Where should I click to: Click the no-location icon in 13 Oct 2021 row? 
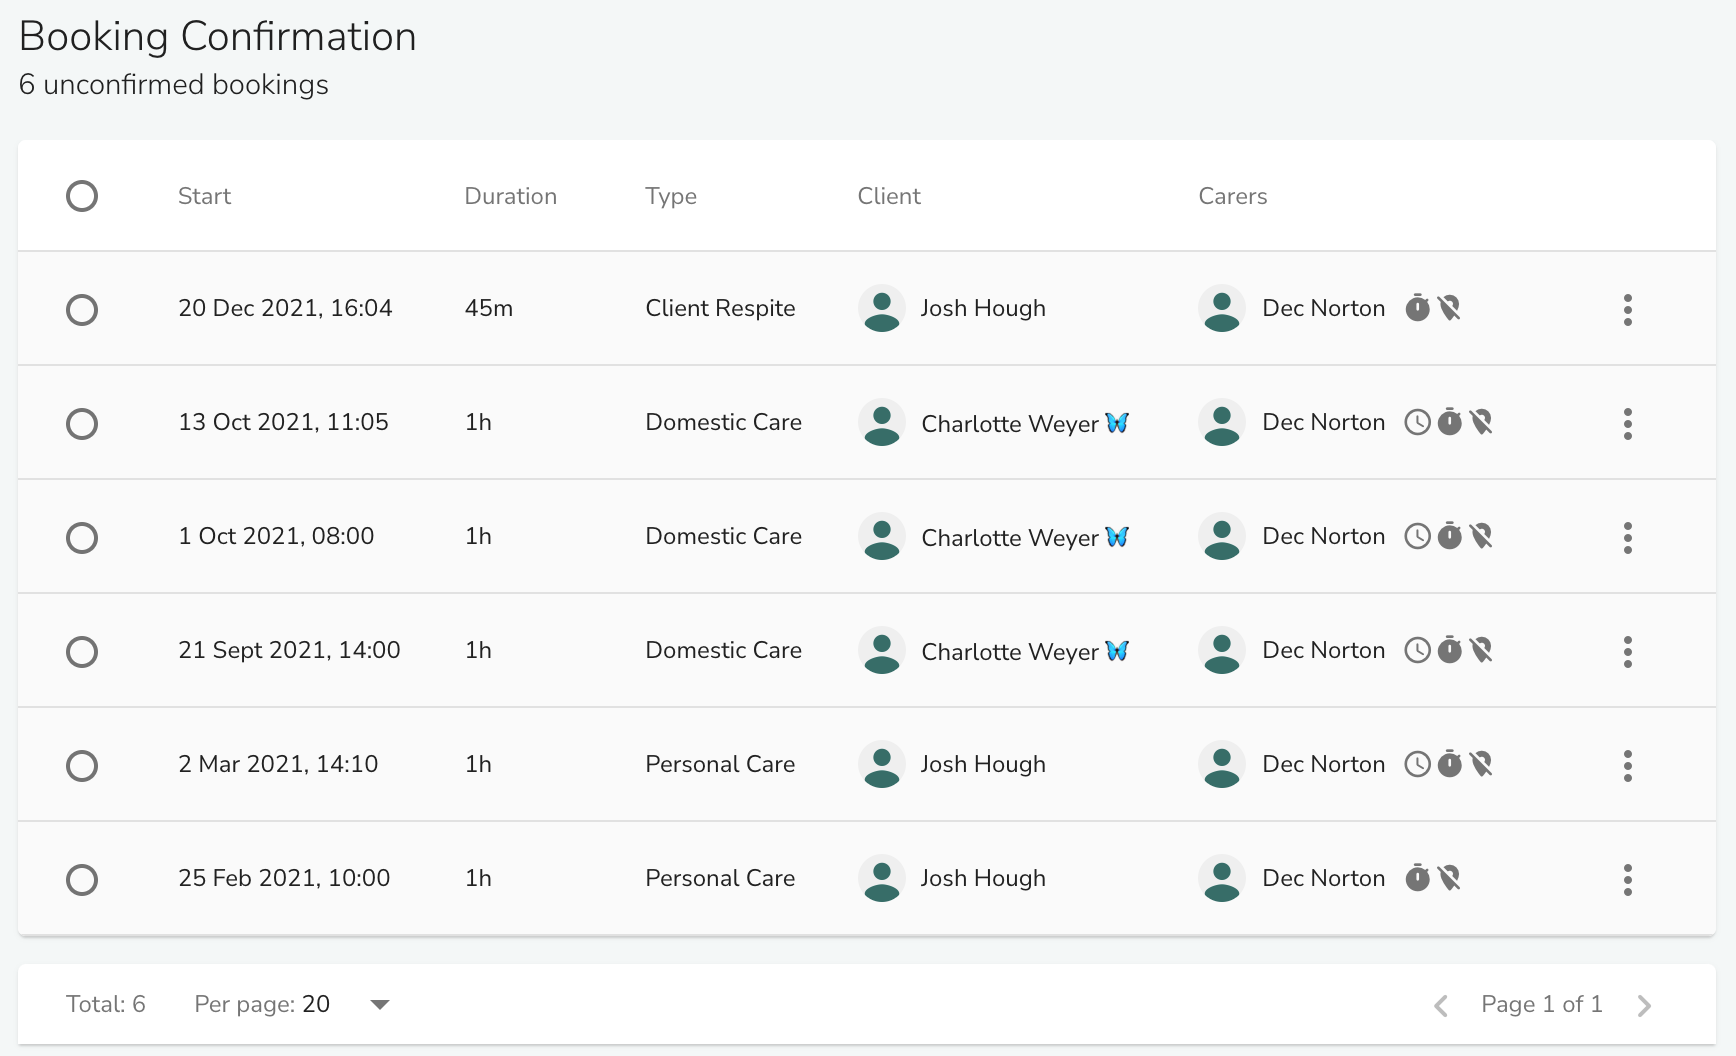click(1481, 422)
